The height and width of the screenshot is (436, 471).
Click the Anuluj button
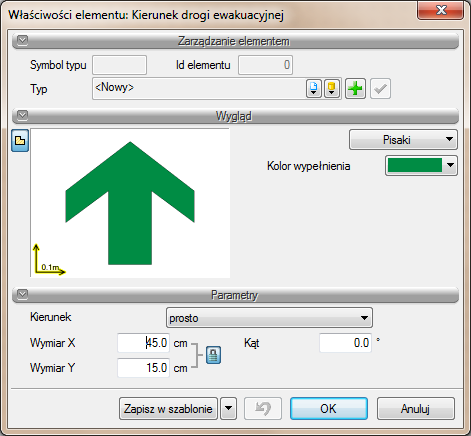[x=416, y=408]
